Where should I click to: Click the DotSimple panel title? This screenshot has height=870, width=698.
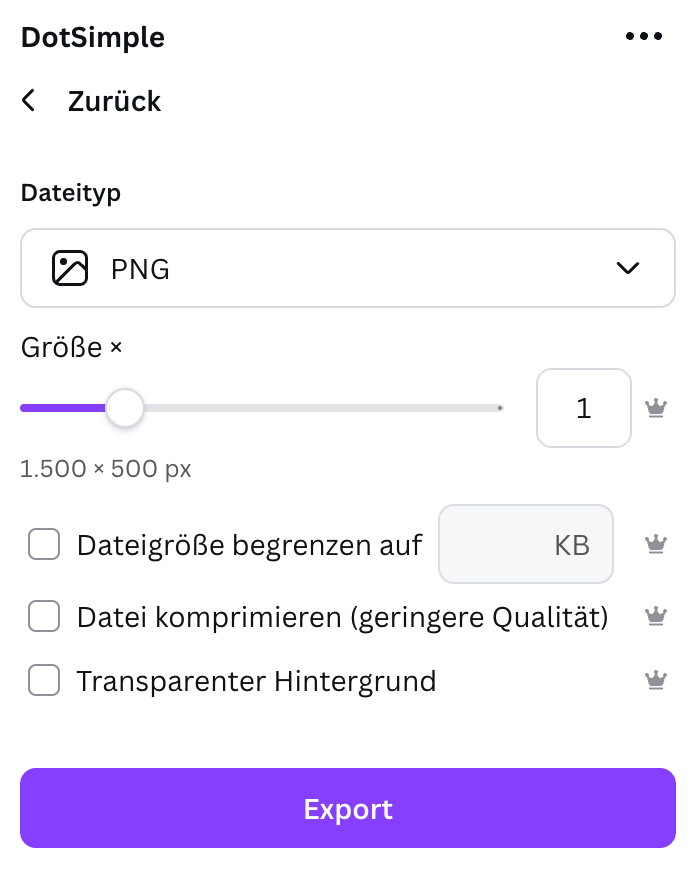(93, 37)
